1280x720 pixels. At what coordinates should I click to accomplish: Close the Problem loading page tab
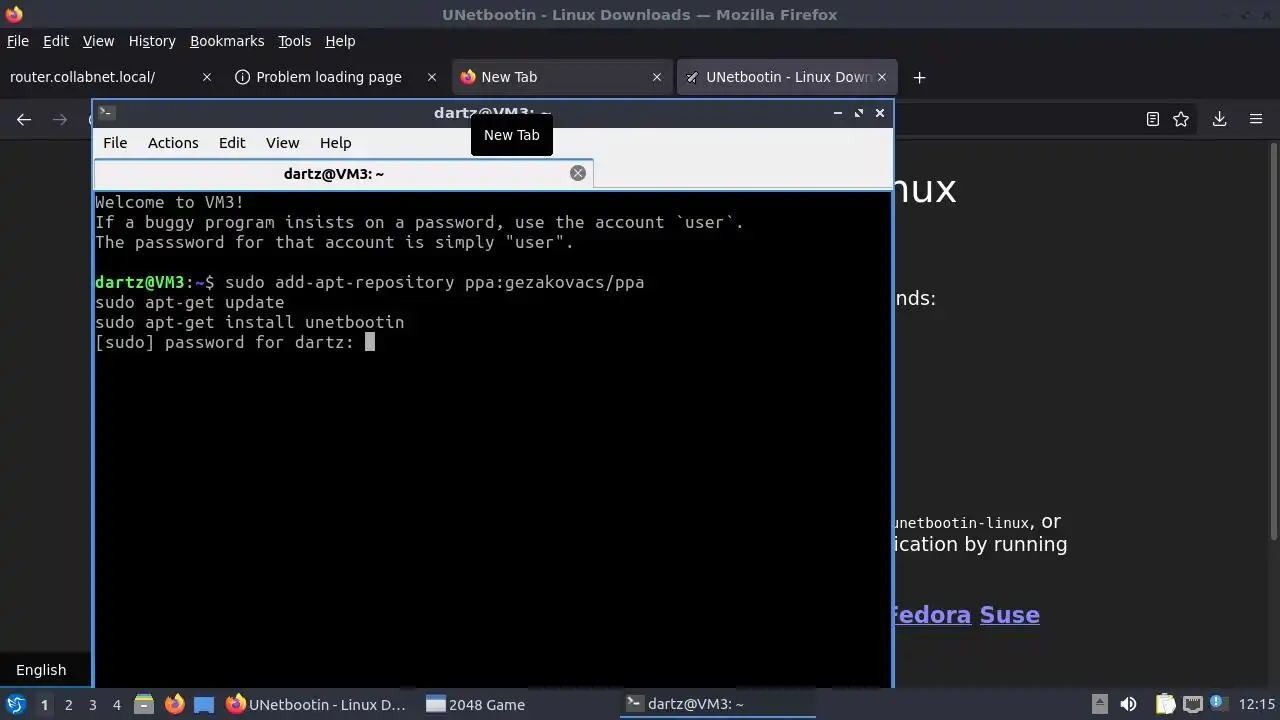point(432,77)
